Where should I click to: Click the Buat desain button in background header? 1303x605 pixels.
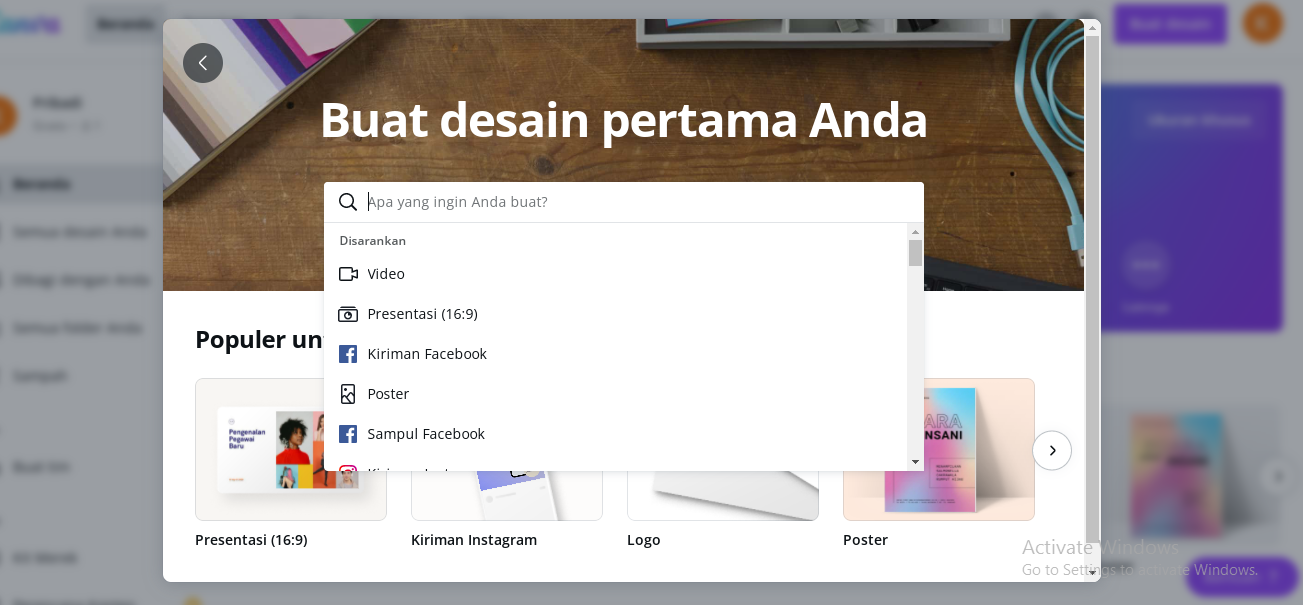point(1171,24)
